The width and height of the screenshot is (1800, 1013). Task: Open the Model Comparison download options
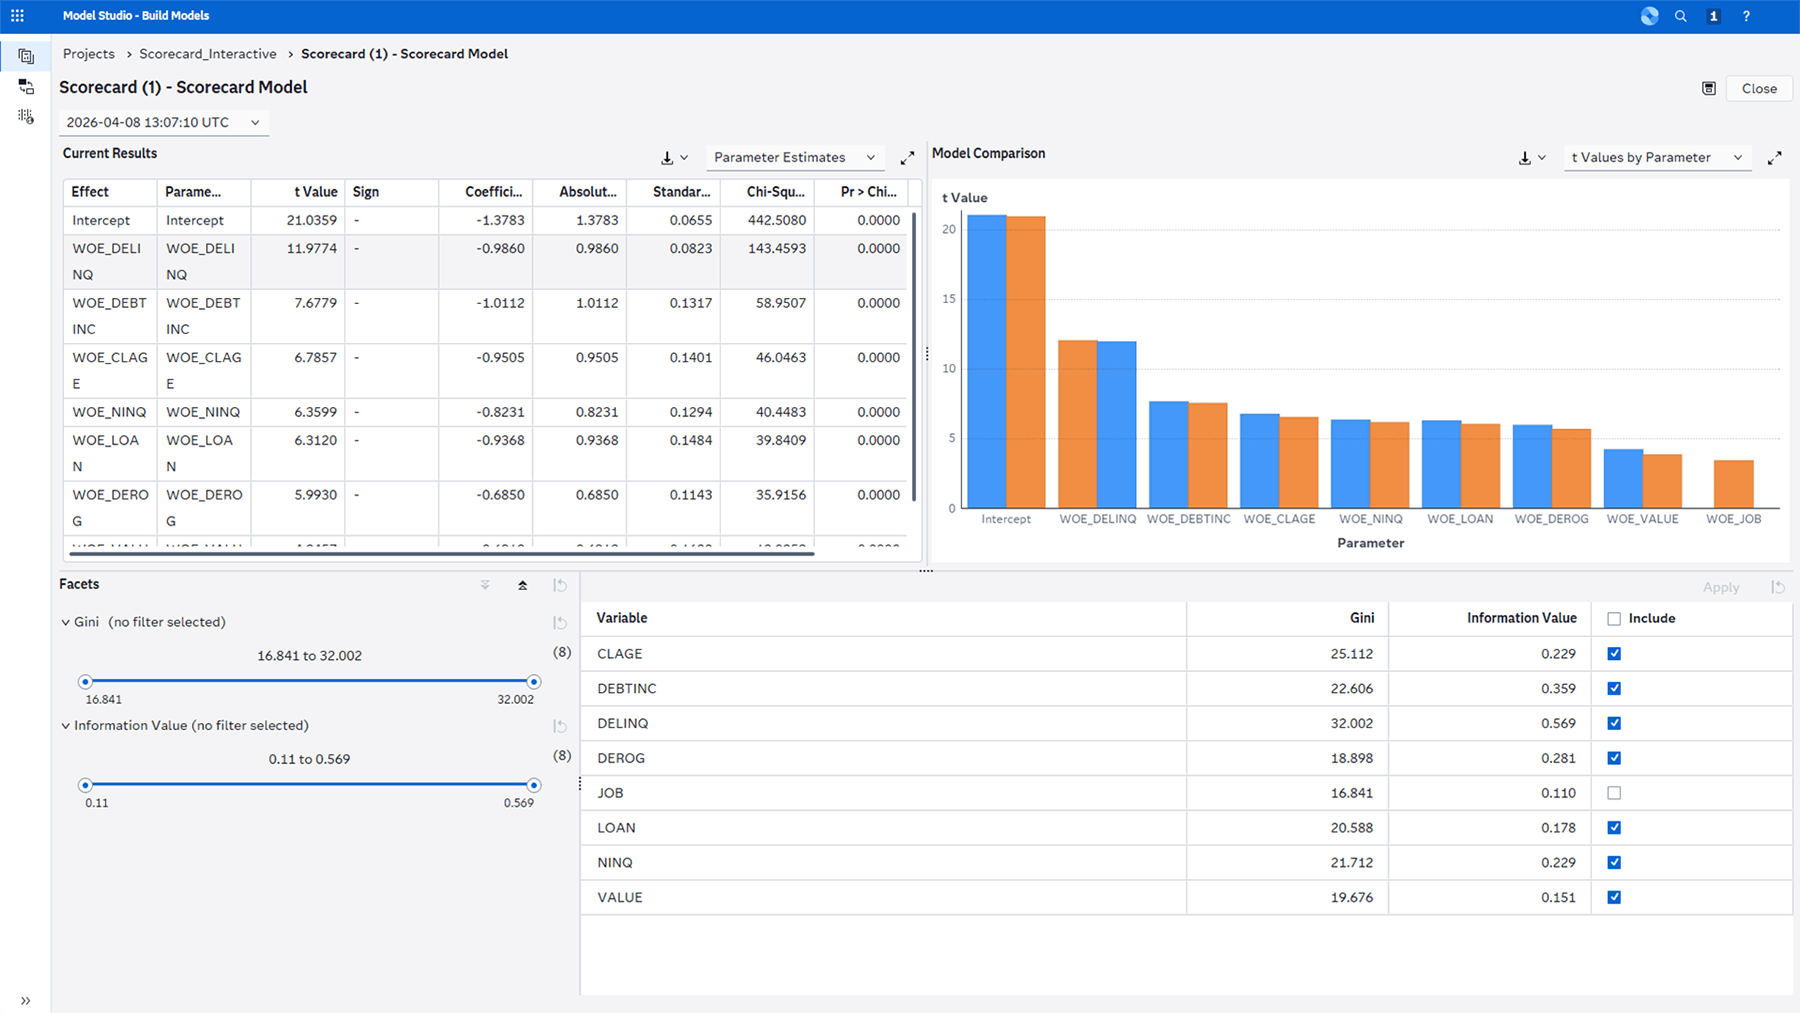tap(1525, 157)
